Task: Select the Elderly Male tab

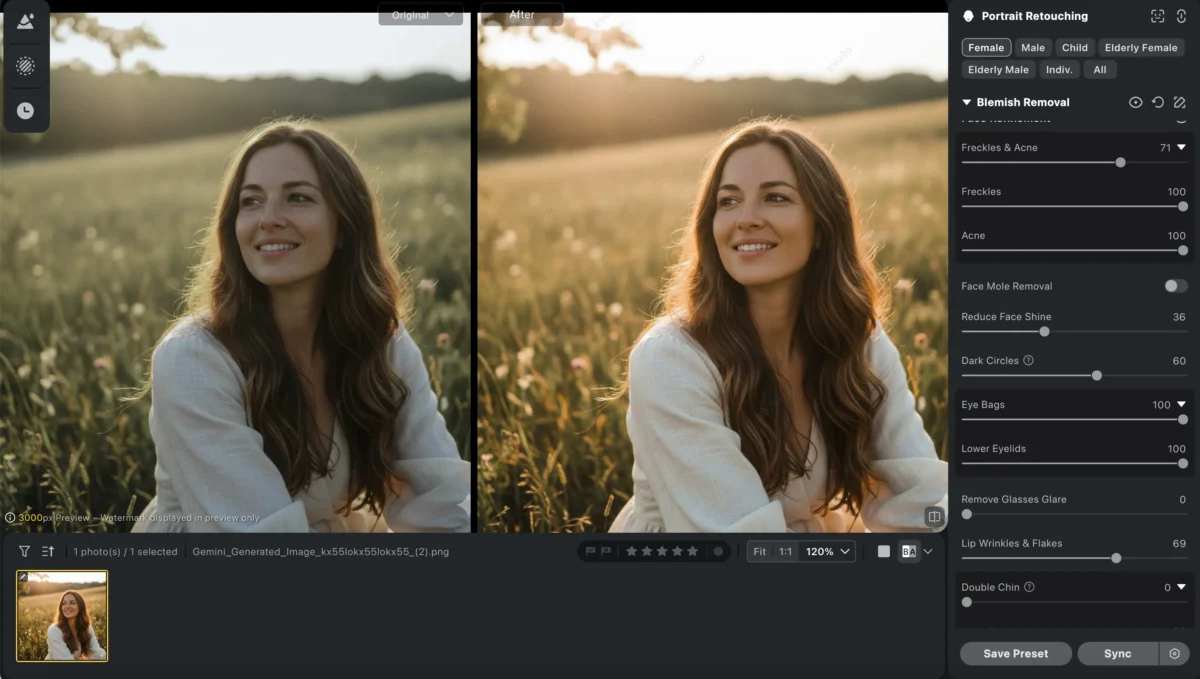Action: click(999, 70)
